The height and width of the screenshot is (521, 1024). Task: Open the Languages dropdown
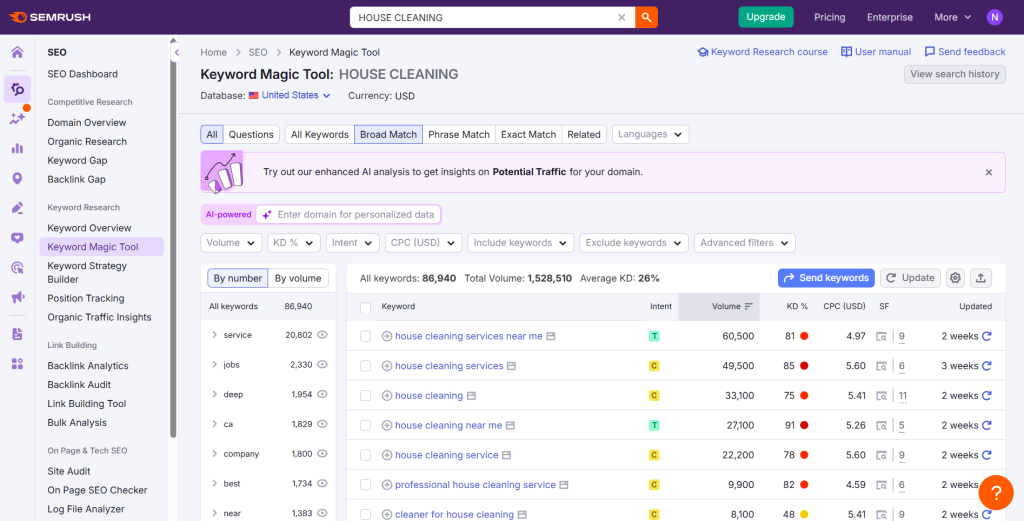click(650, 134)
